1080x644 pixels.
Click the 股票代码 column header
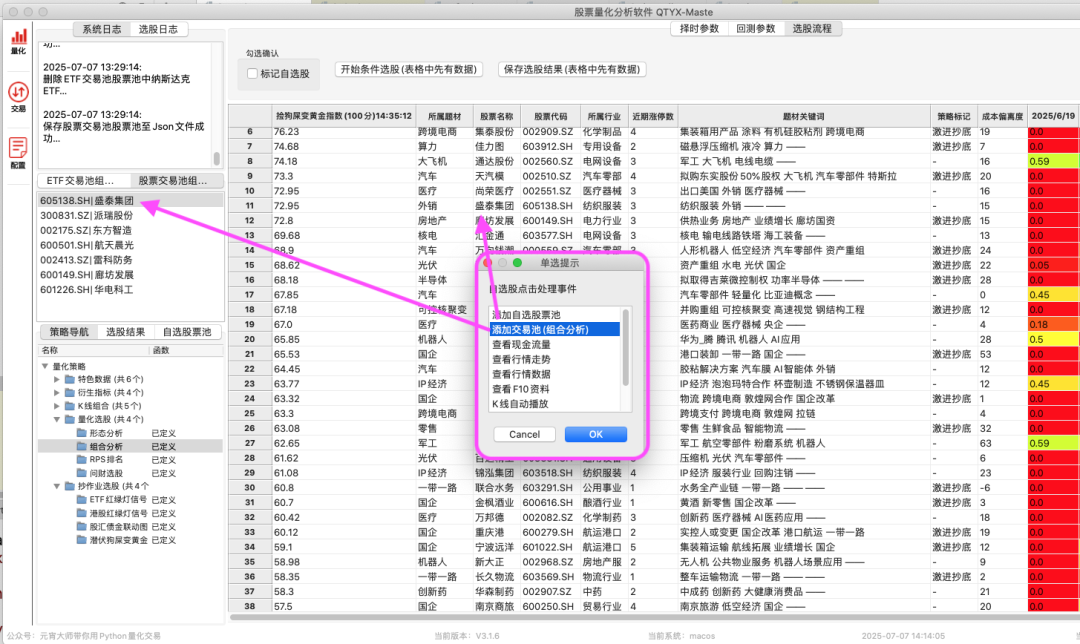pos(550,116)
